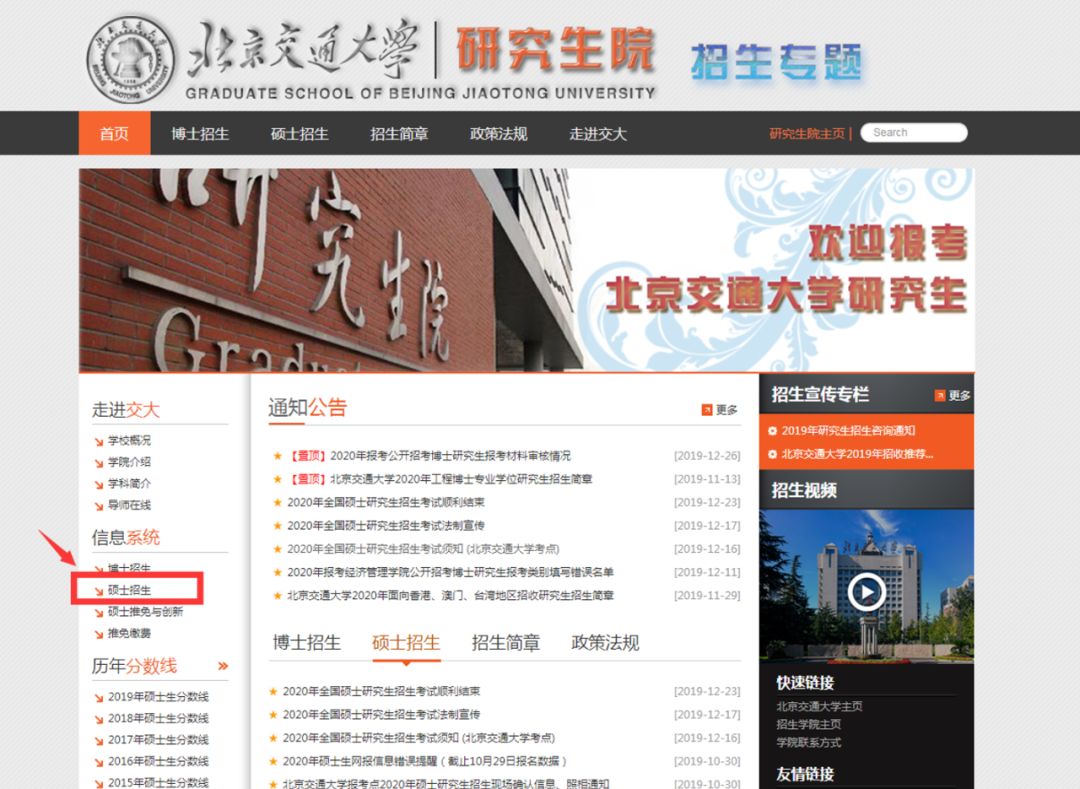Click the arrow icon before 博士招生 under 信息系统
The image size is (1080, 789).
tap(100, 567)
